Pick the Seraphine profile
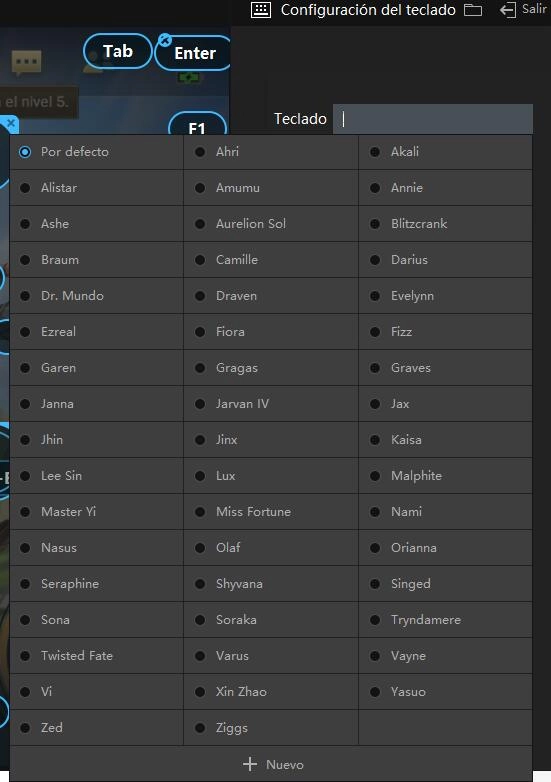 click(97, 584)
